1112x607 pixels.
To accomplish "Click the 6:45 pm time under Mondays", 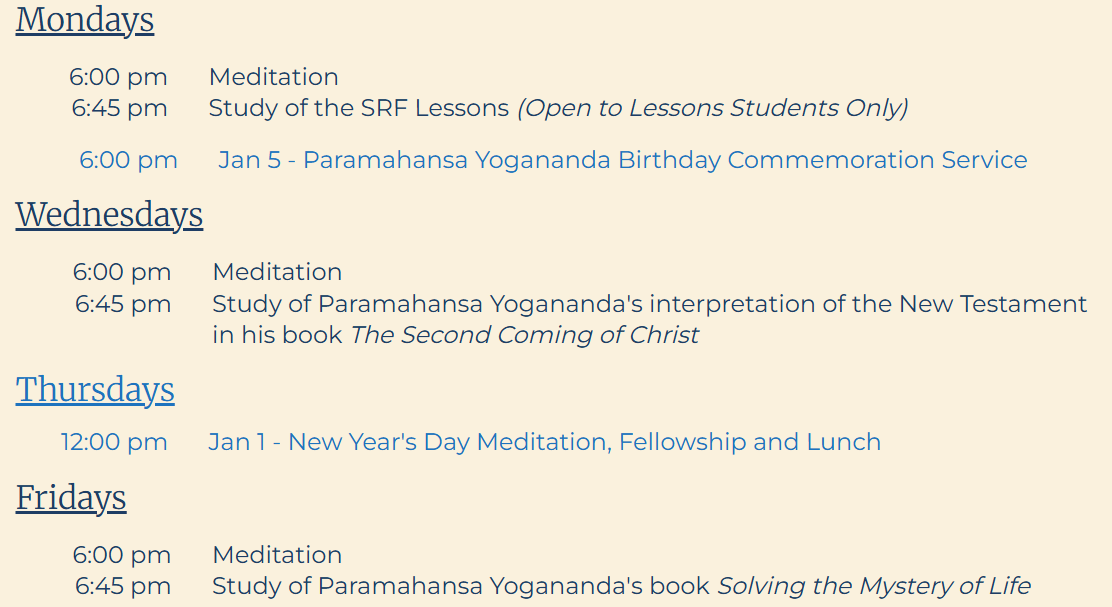I will tap(119, 108).
